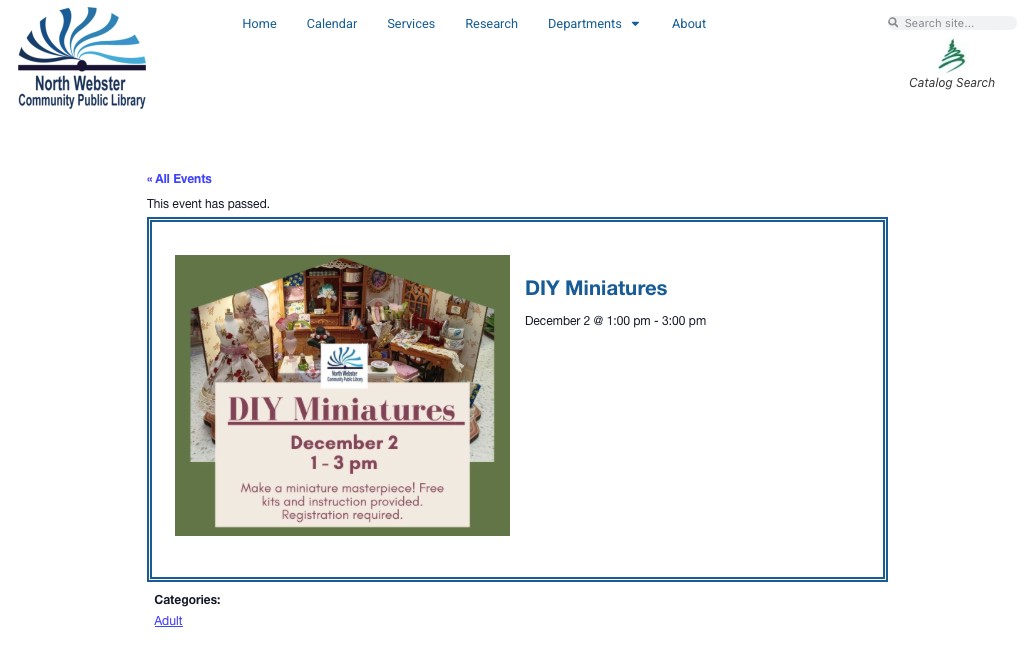This screenshot has height=652, width=1022.
Task: Focus the Search site input field
Action: tap(956, 23)
